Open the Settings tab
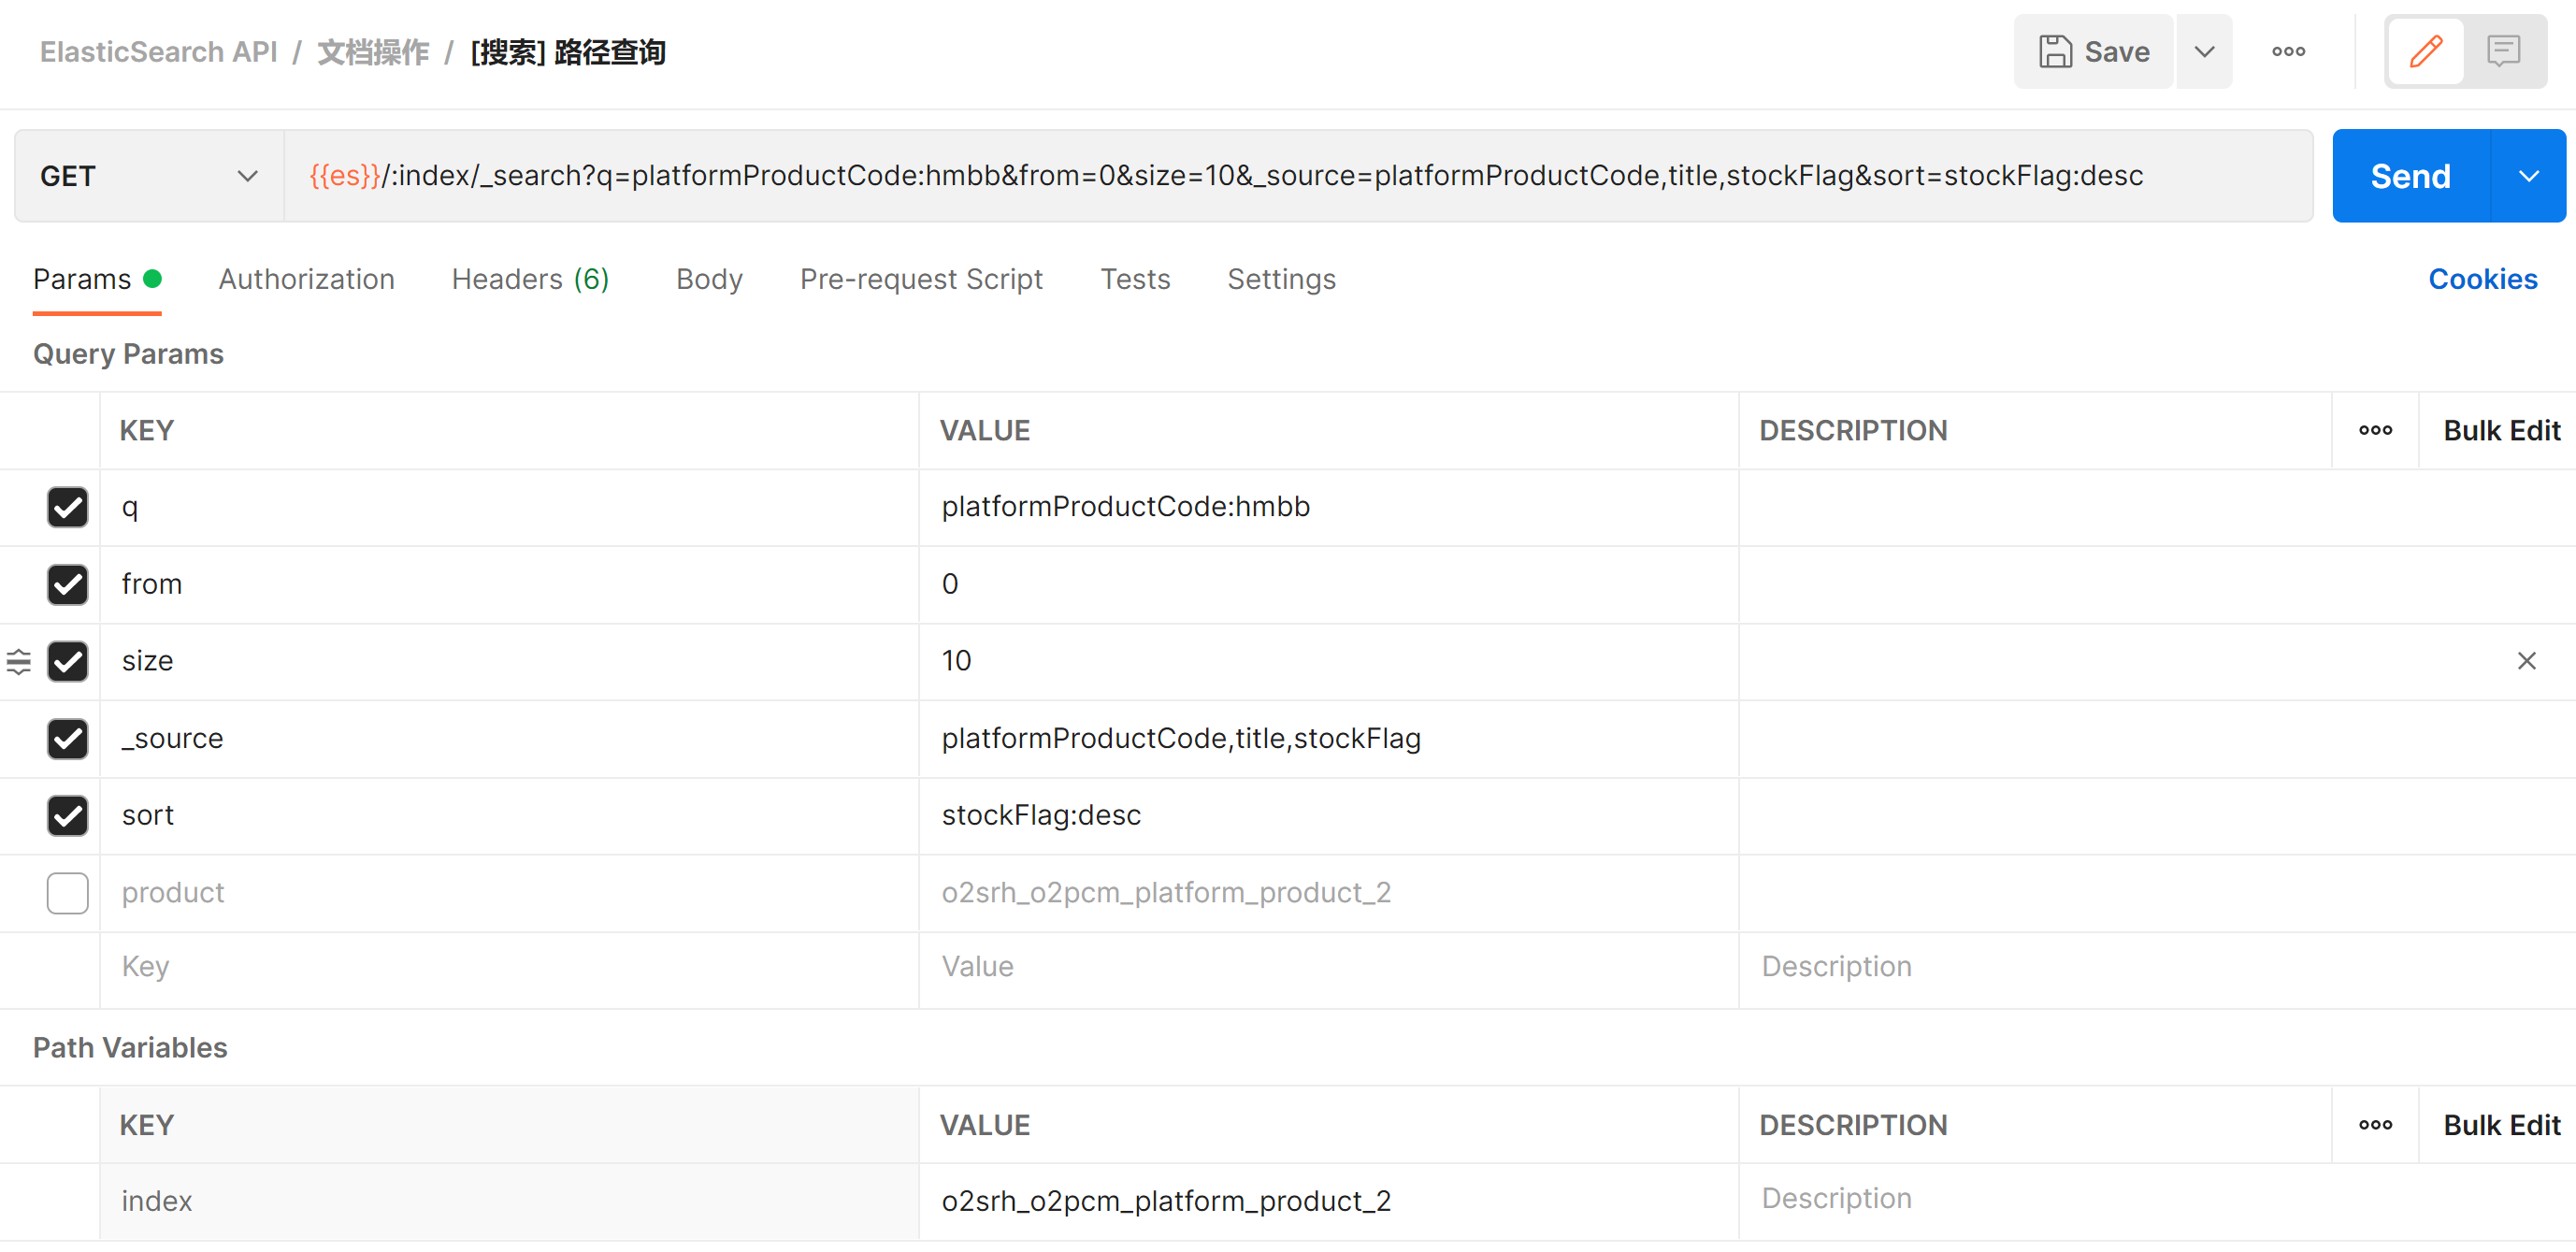This screenshot has height=1252, width=2576. 1281,279
